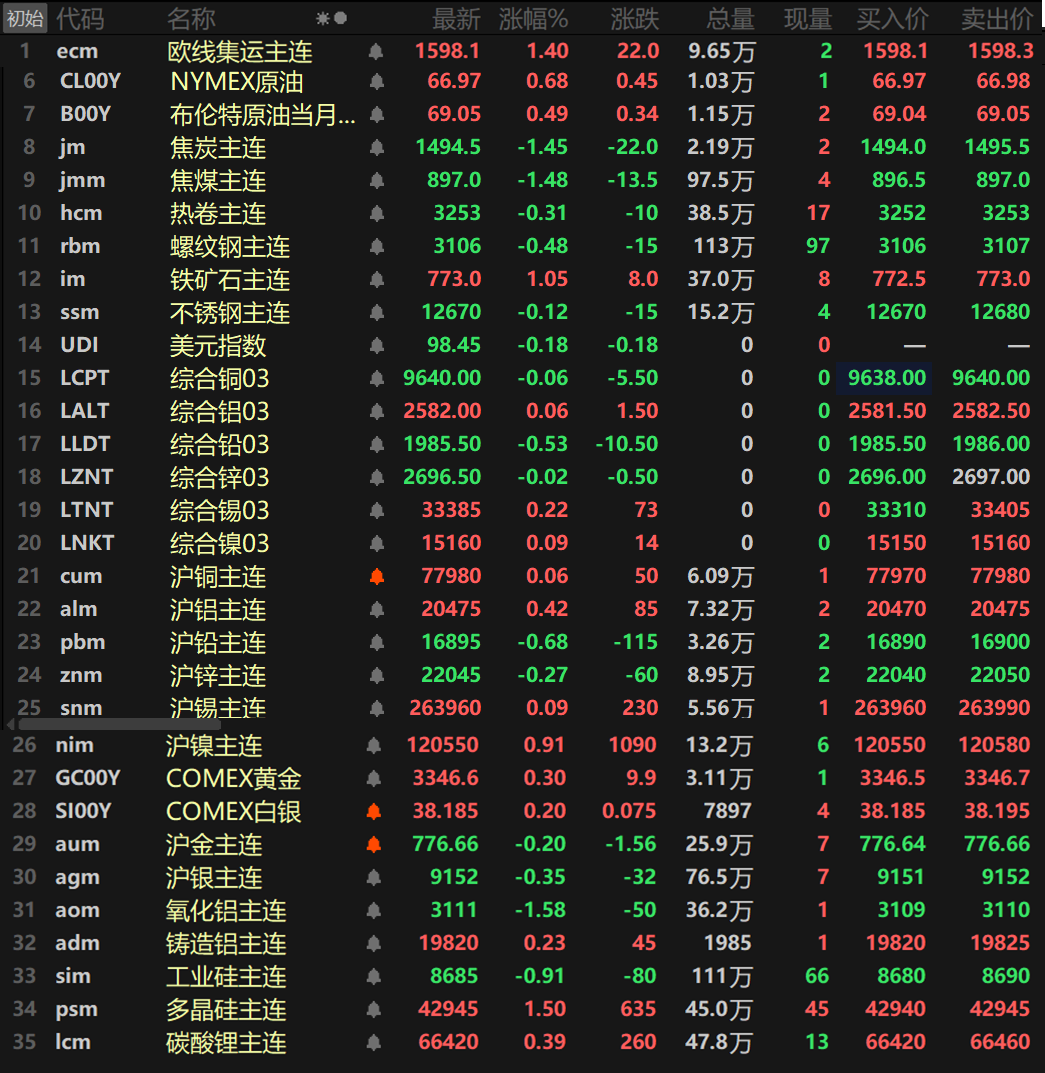Click the code cell SI00Y
This screenshot has width=1045, height=1073.
[83, 811]
